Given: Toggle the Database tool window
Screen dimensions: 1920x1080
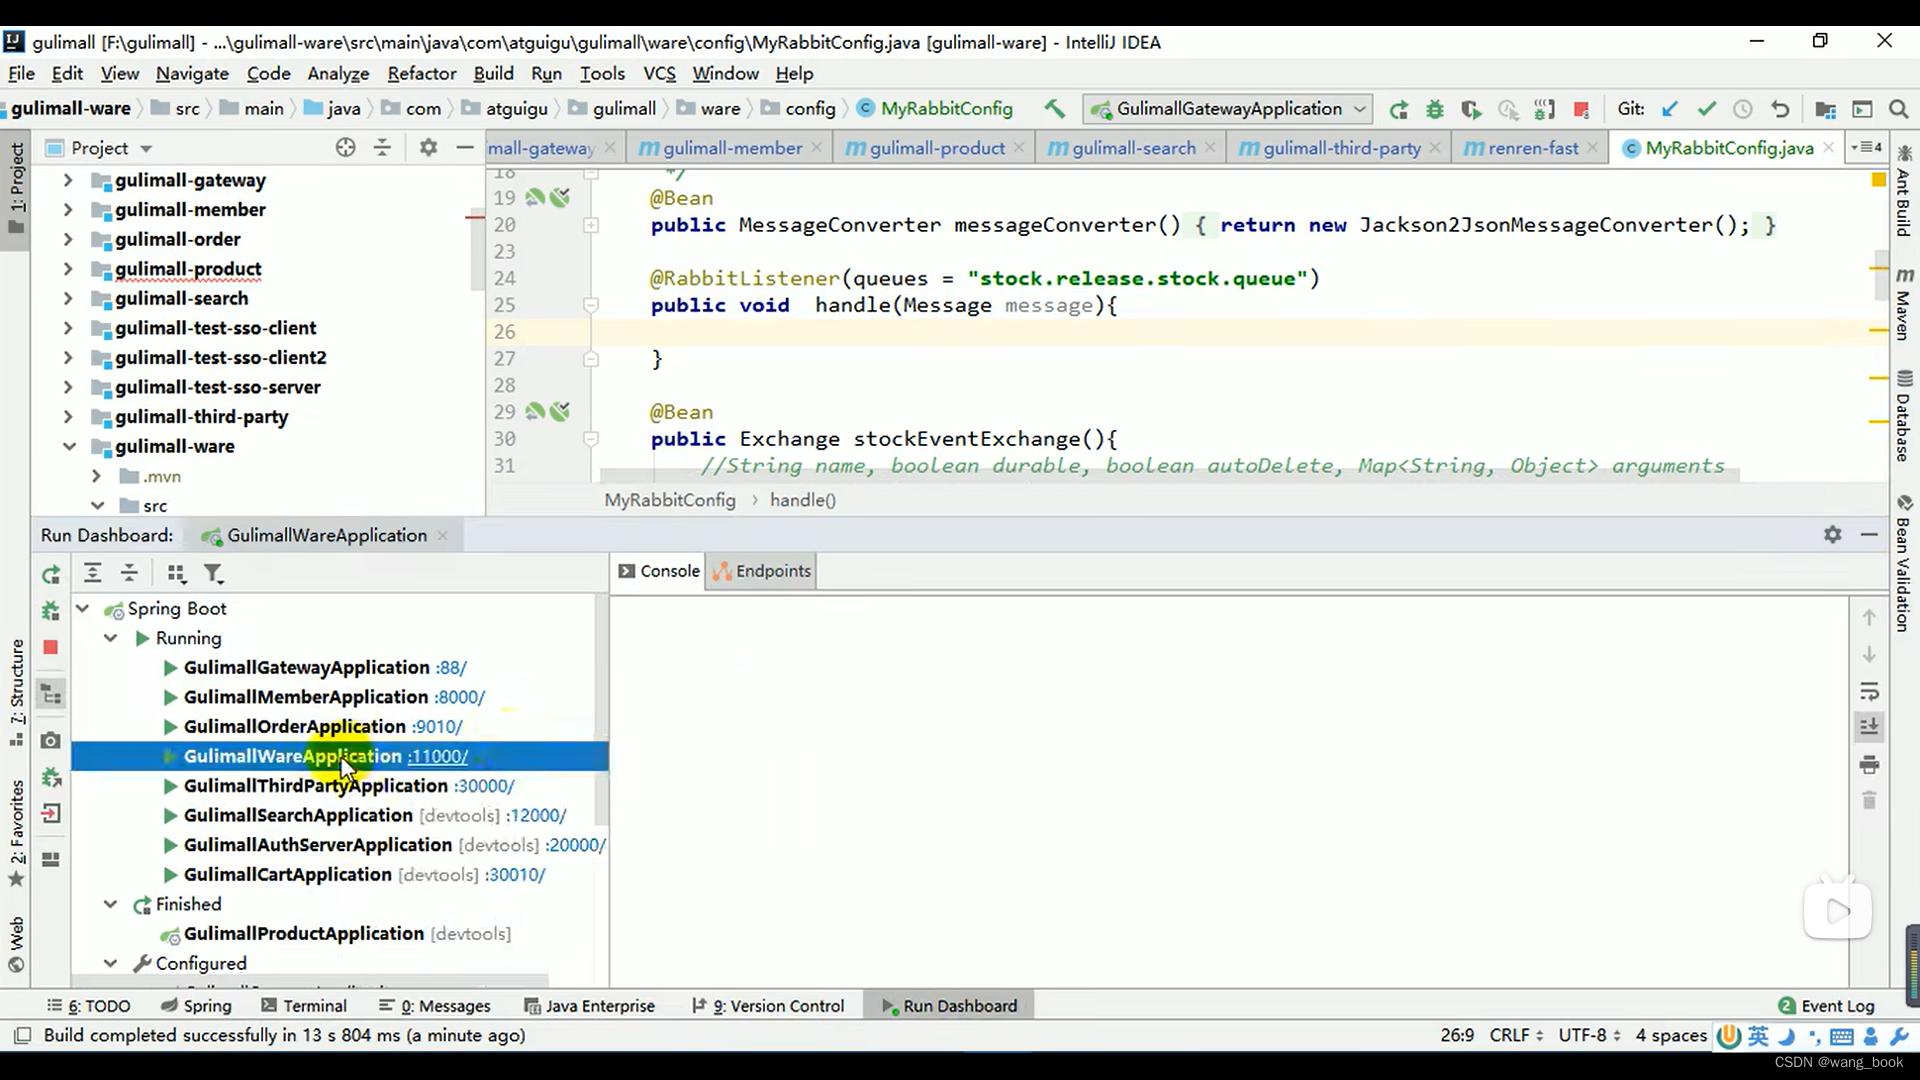Looking at the screenshot, I should 1904,416.
